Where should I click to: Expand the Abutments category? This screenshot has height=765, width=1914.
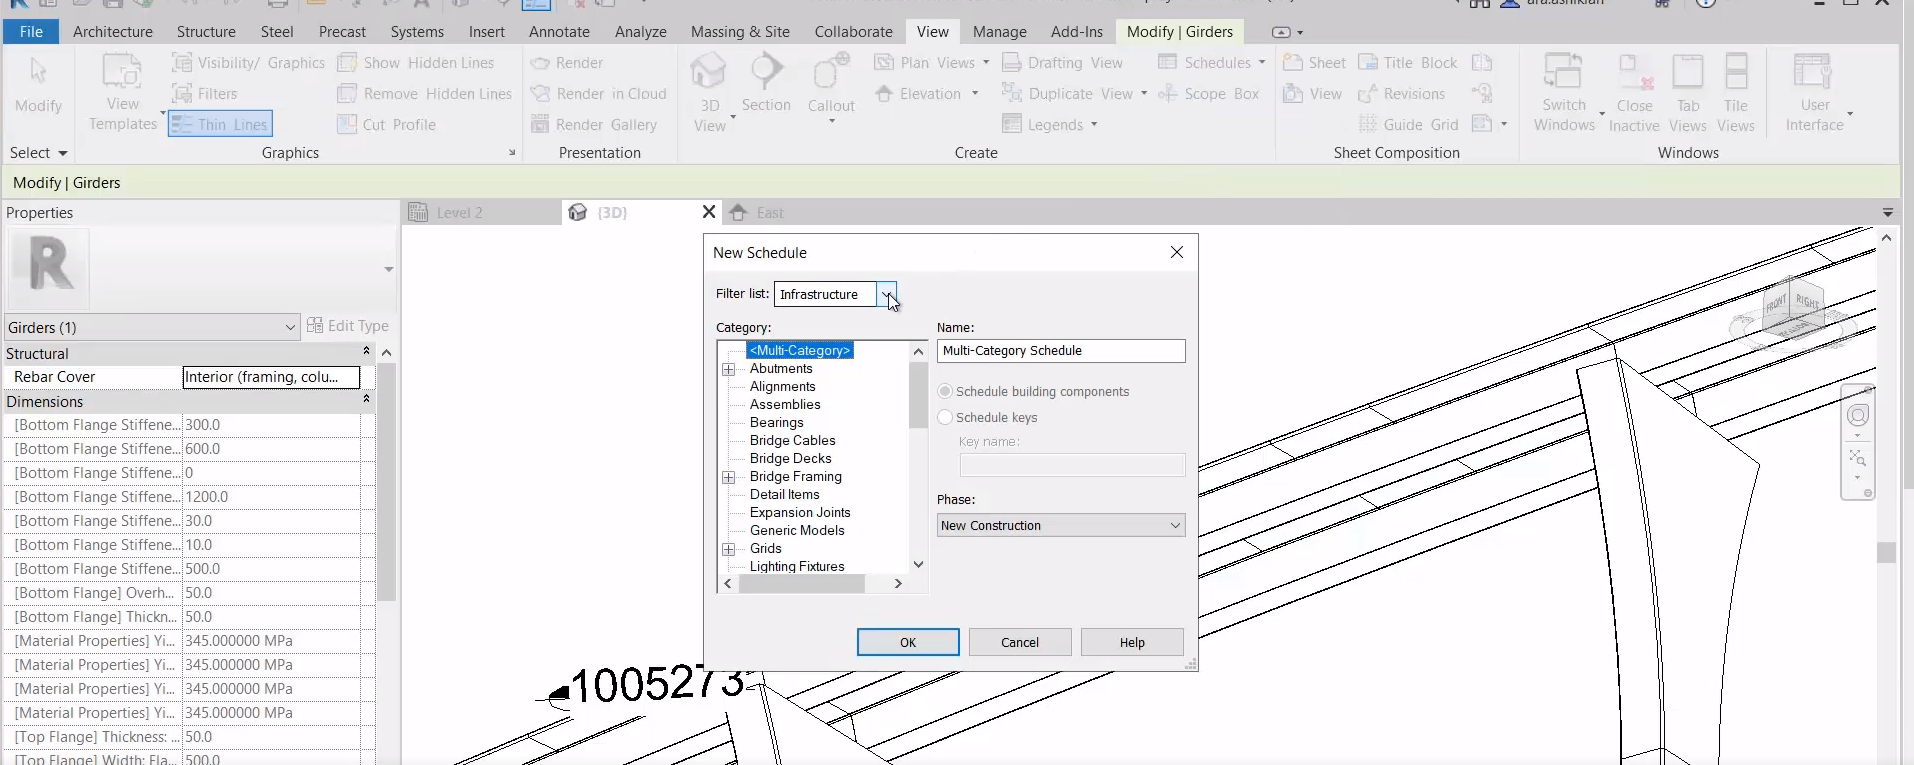pos(729,369)
